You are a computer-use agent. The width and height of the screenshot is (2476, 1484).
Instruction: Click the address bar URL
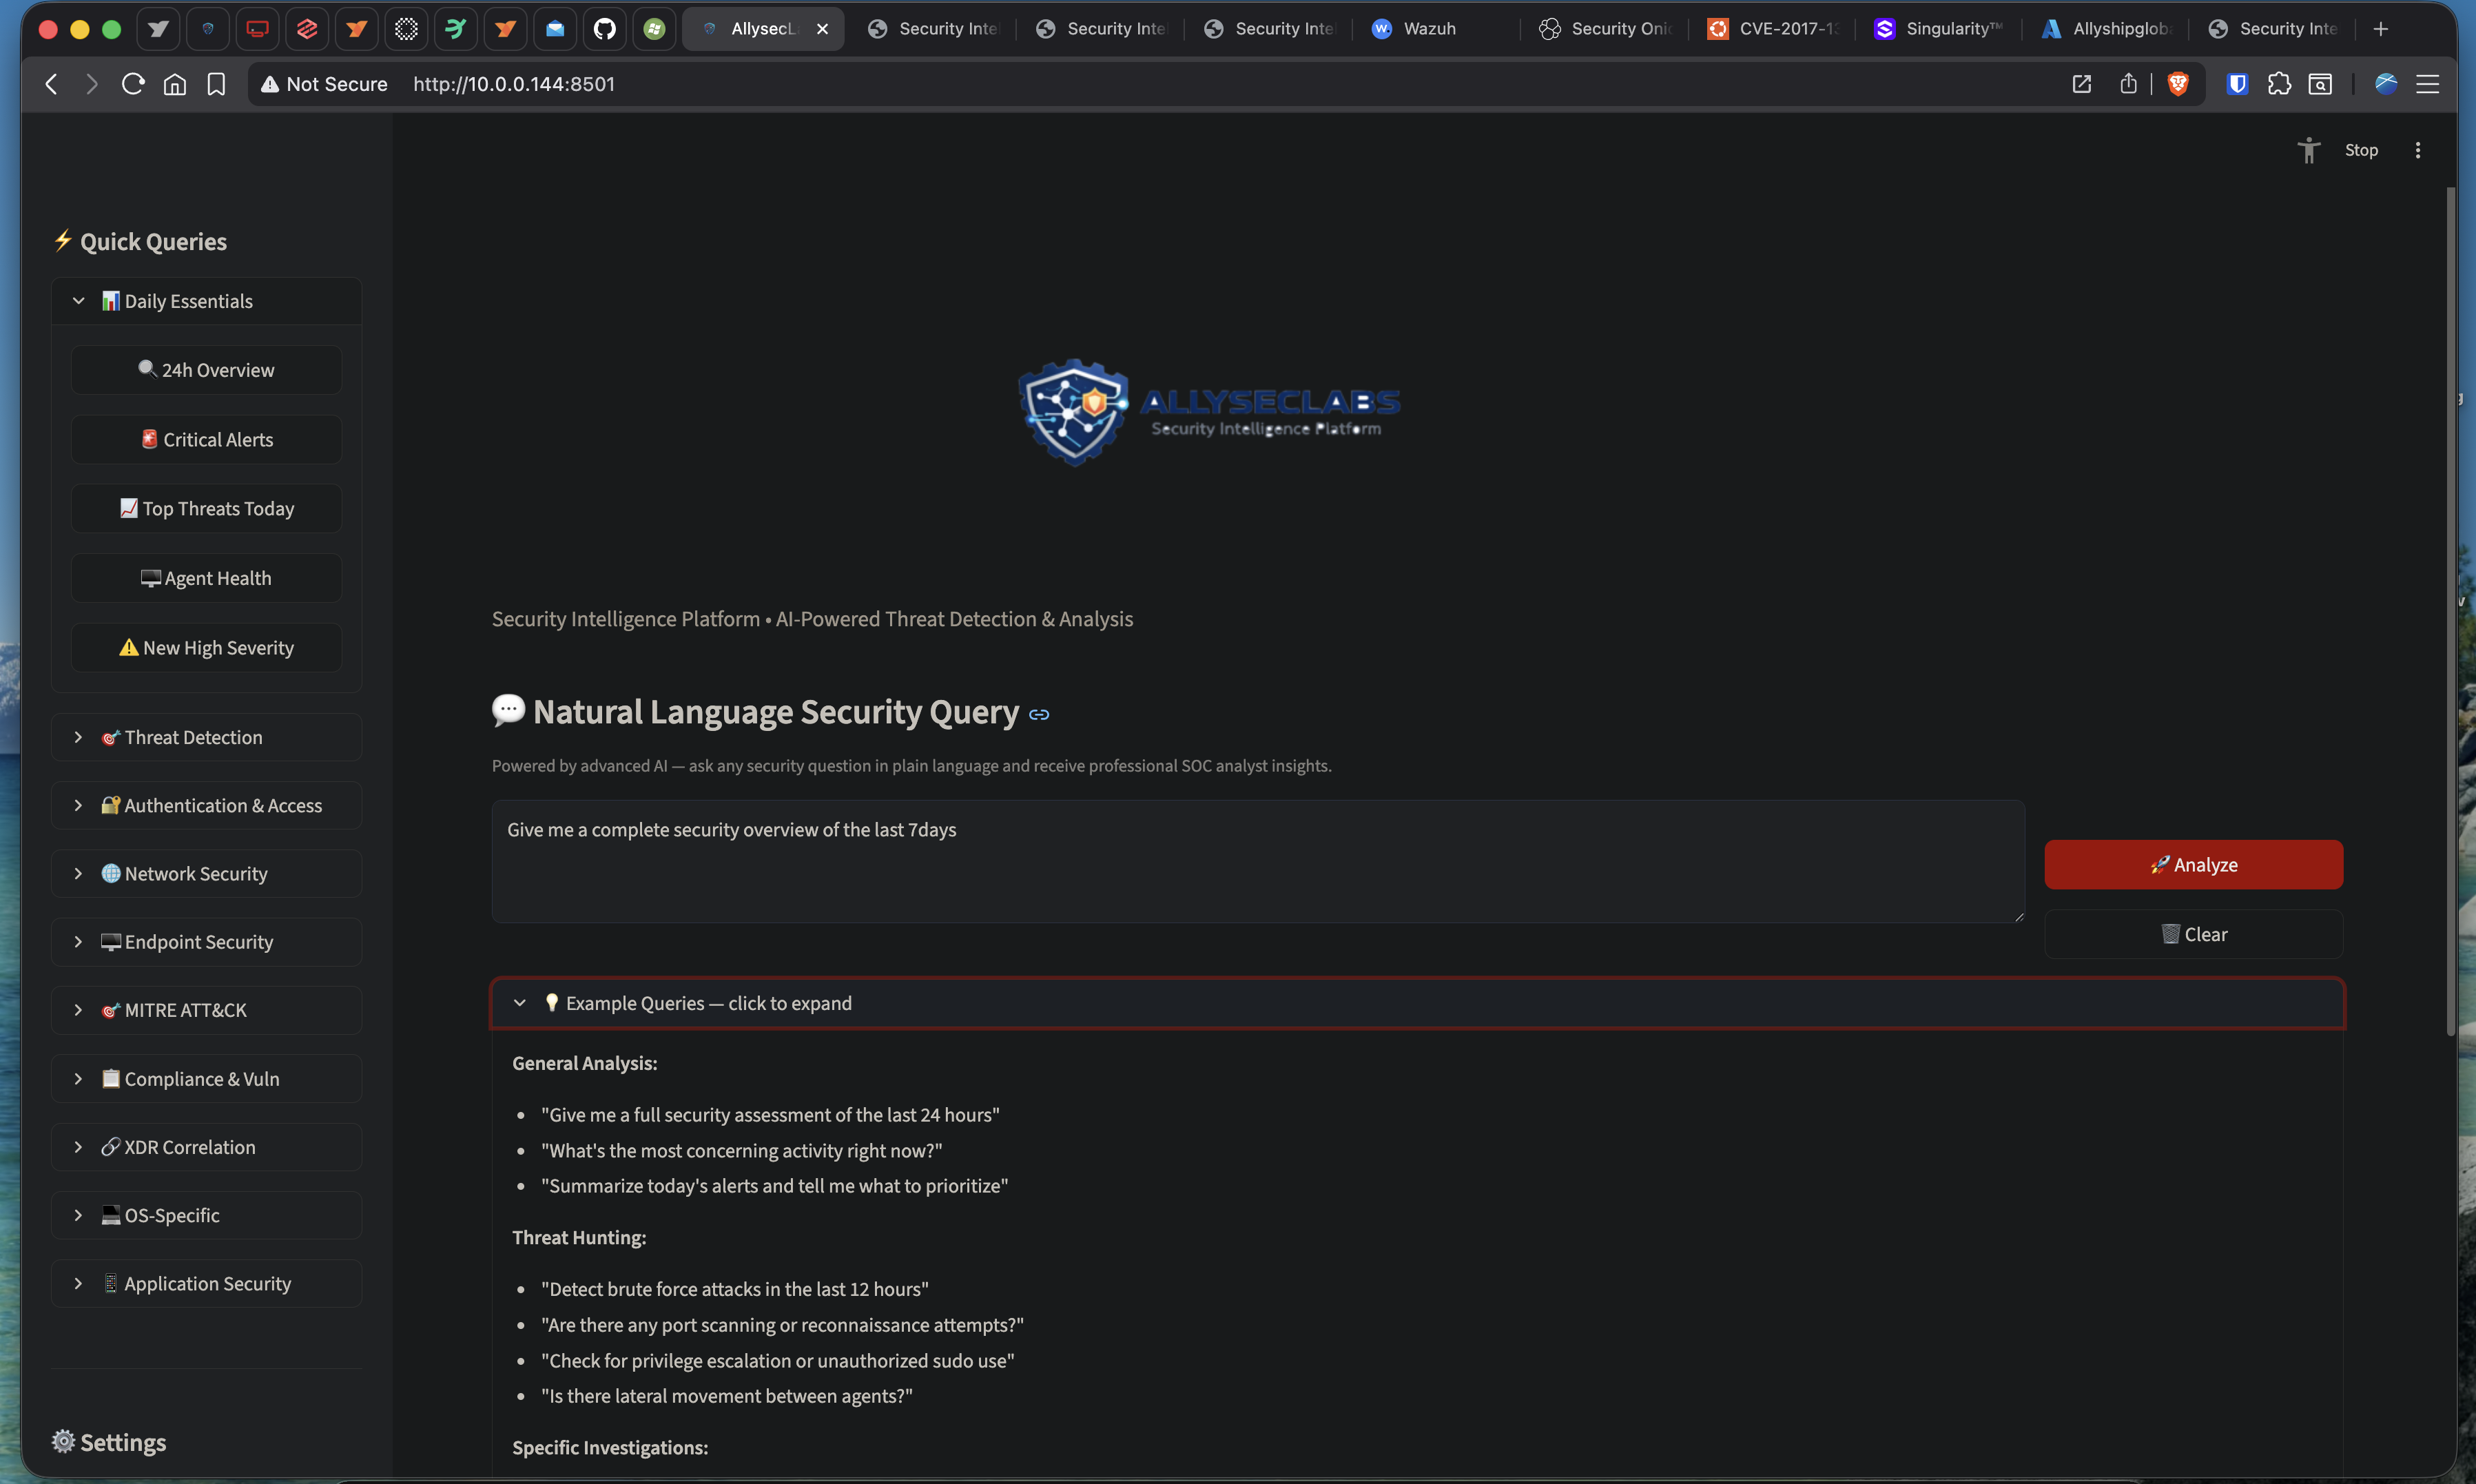coord(514,84)
